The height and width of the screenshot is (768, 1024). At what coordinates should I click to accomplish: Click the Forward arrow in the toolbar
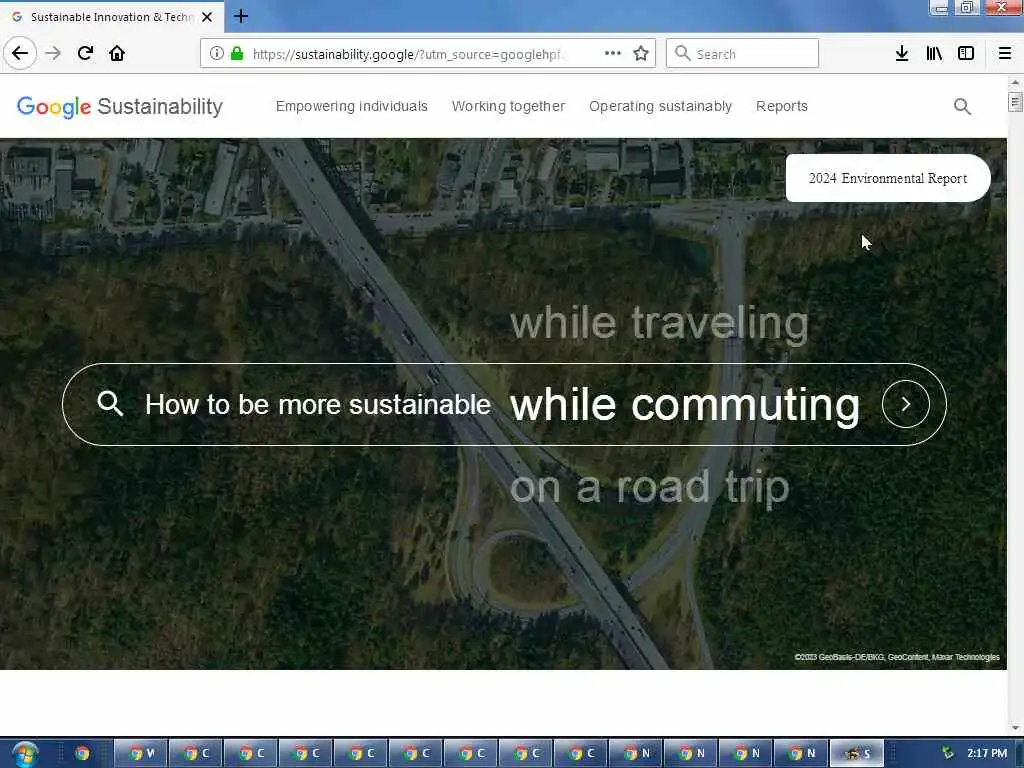[53, 53]
